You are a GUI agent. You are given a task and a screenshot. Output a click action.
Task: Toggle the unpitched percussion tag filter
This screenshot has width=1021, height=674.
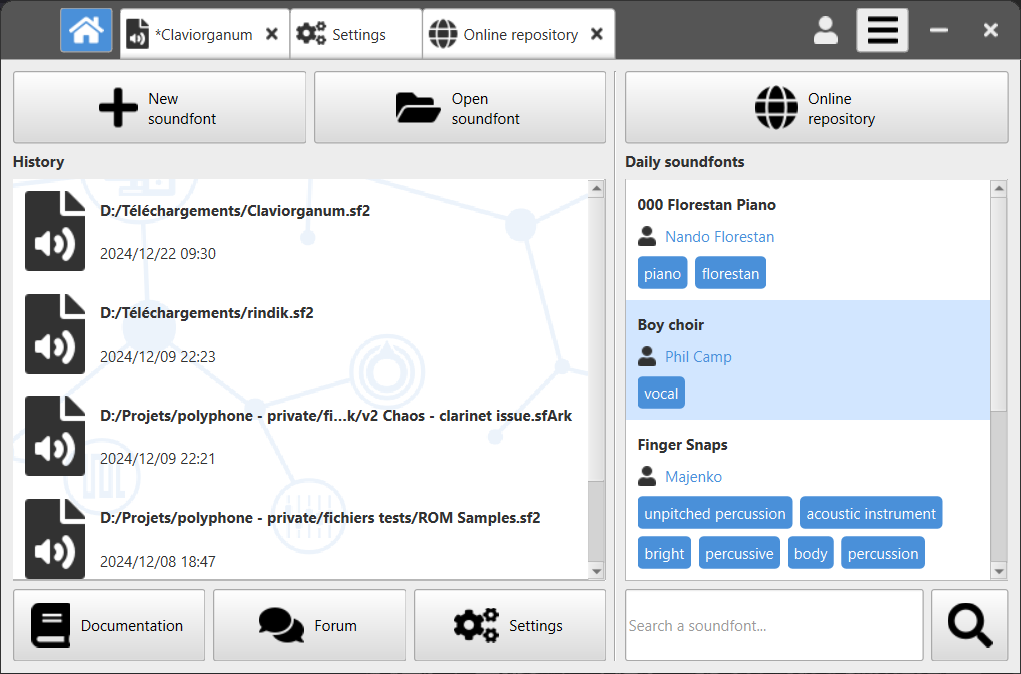point(714,512)
